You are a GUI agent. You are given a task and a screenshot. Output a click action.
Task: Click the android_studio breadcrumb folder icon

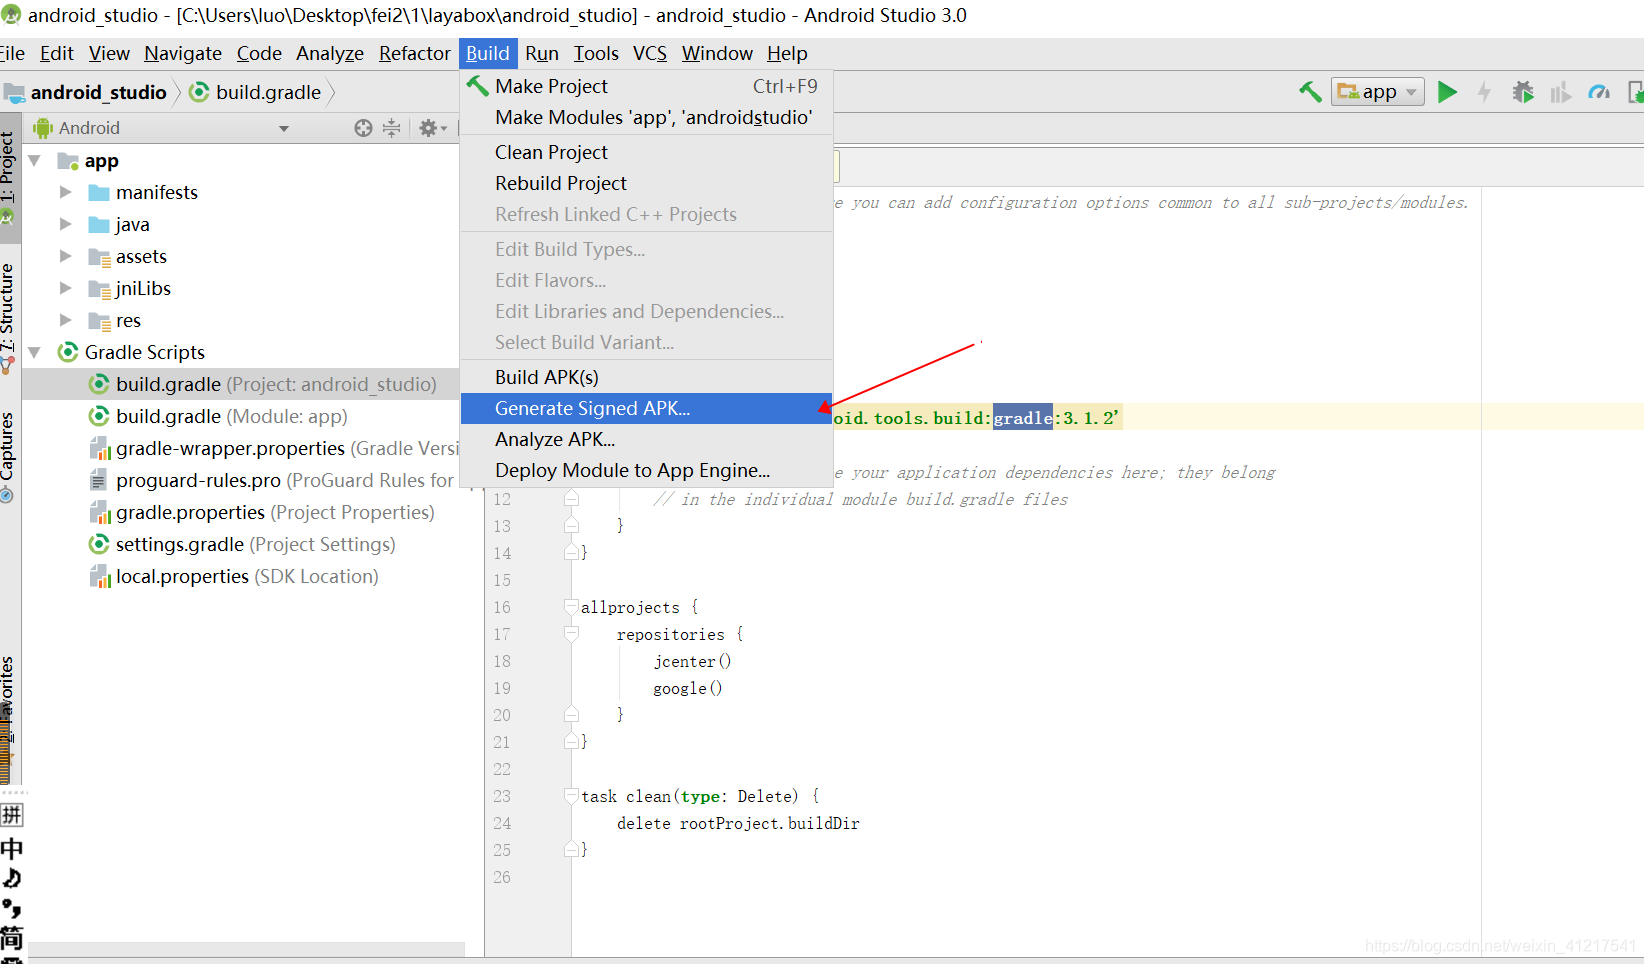click(x=14, y=93)
